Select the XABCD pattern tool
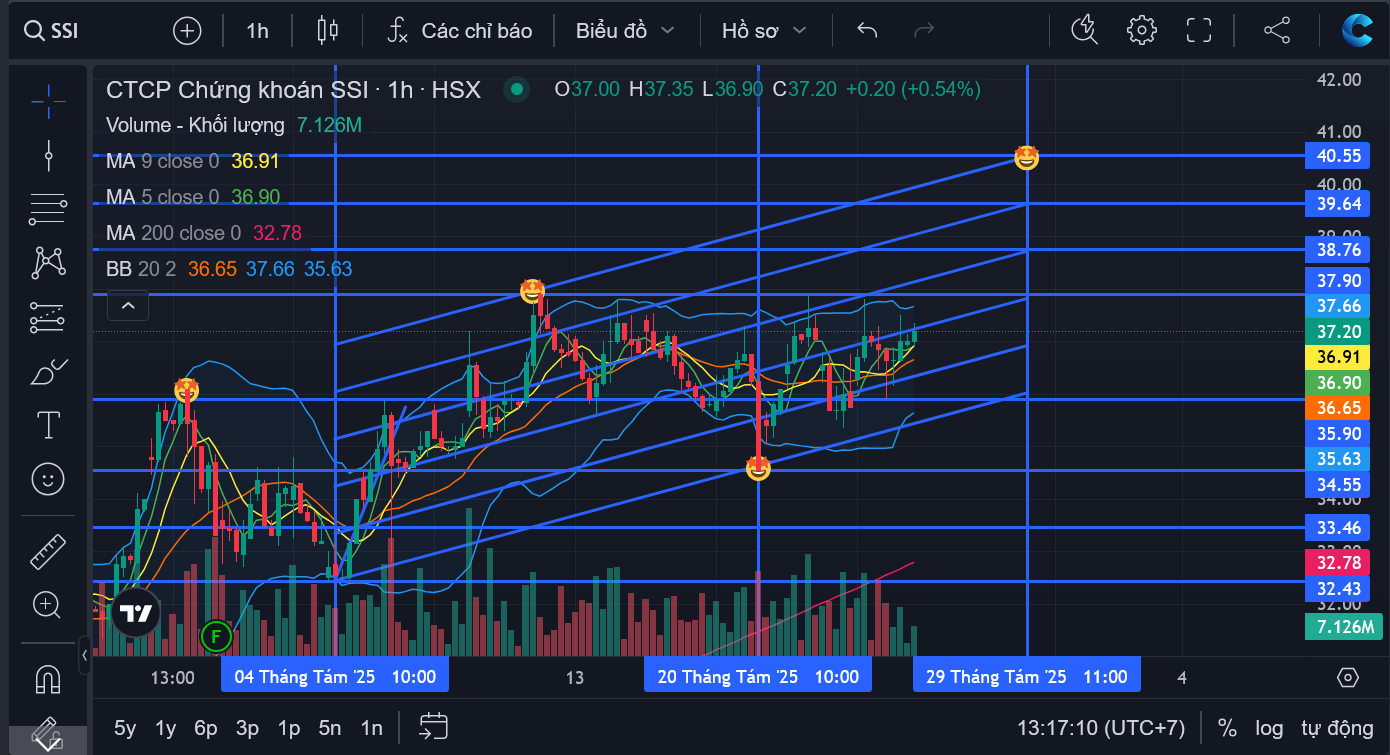1390x755 pixels. [48, 263]
